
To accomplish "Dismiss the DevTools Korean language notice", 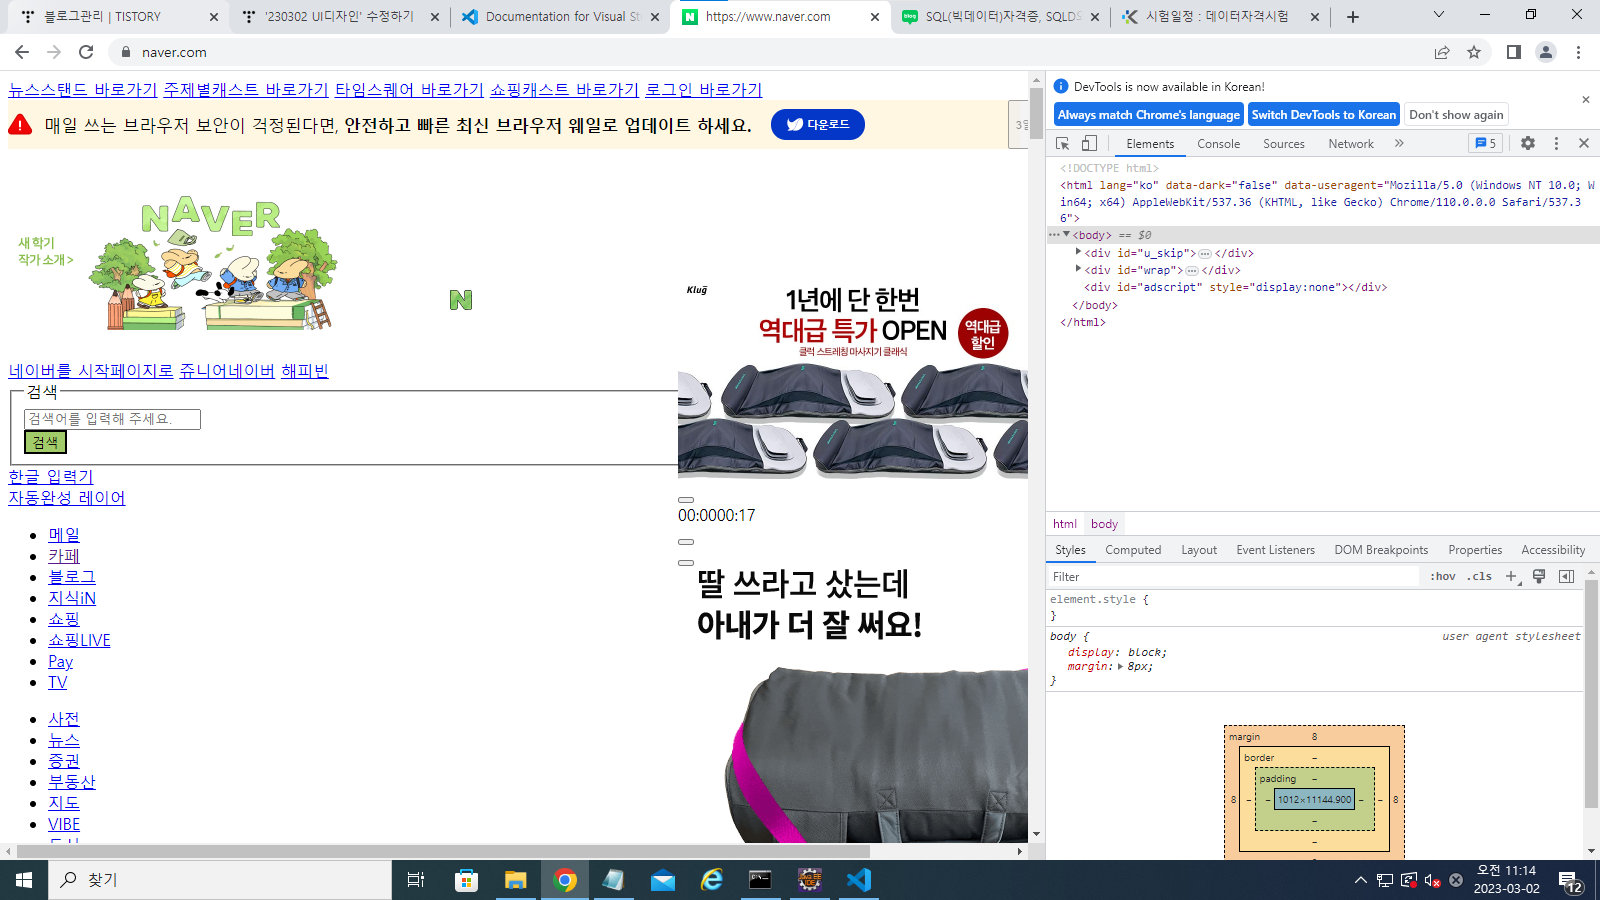I will (x=1585, y=100).
